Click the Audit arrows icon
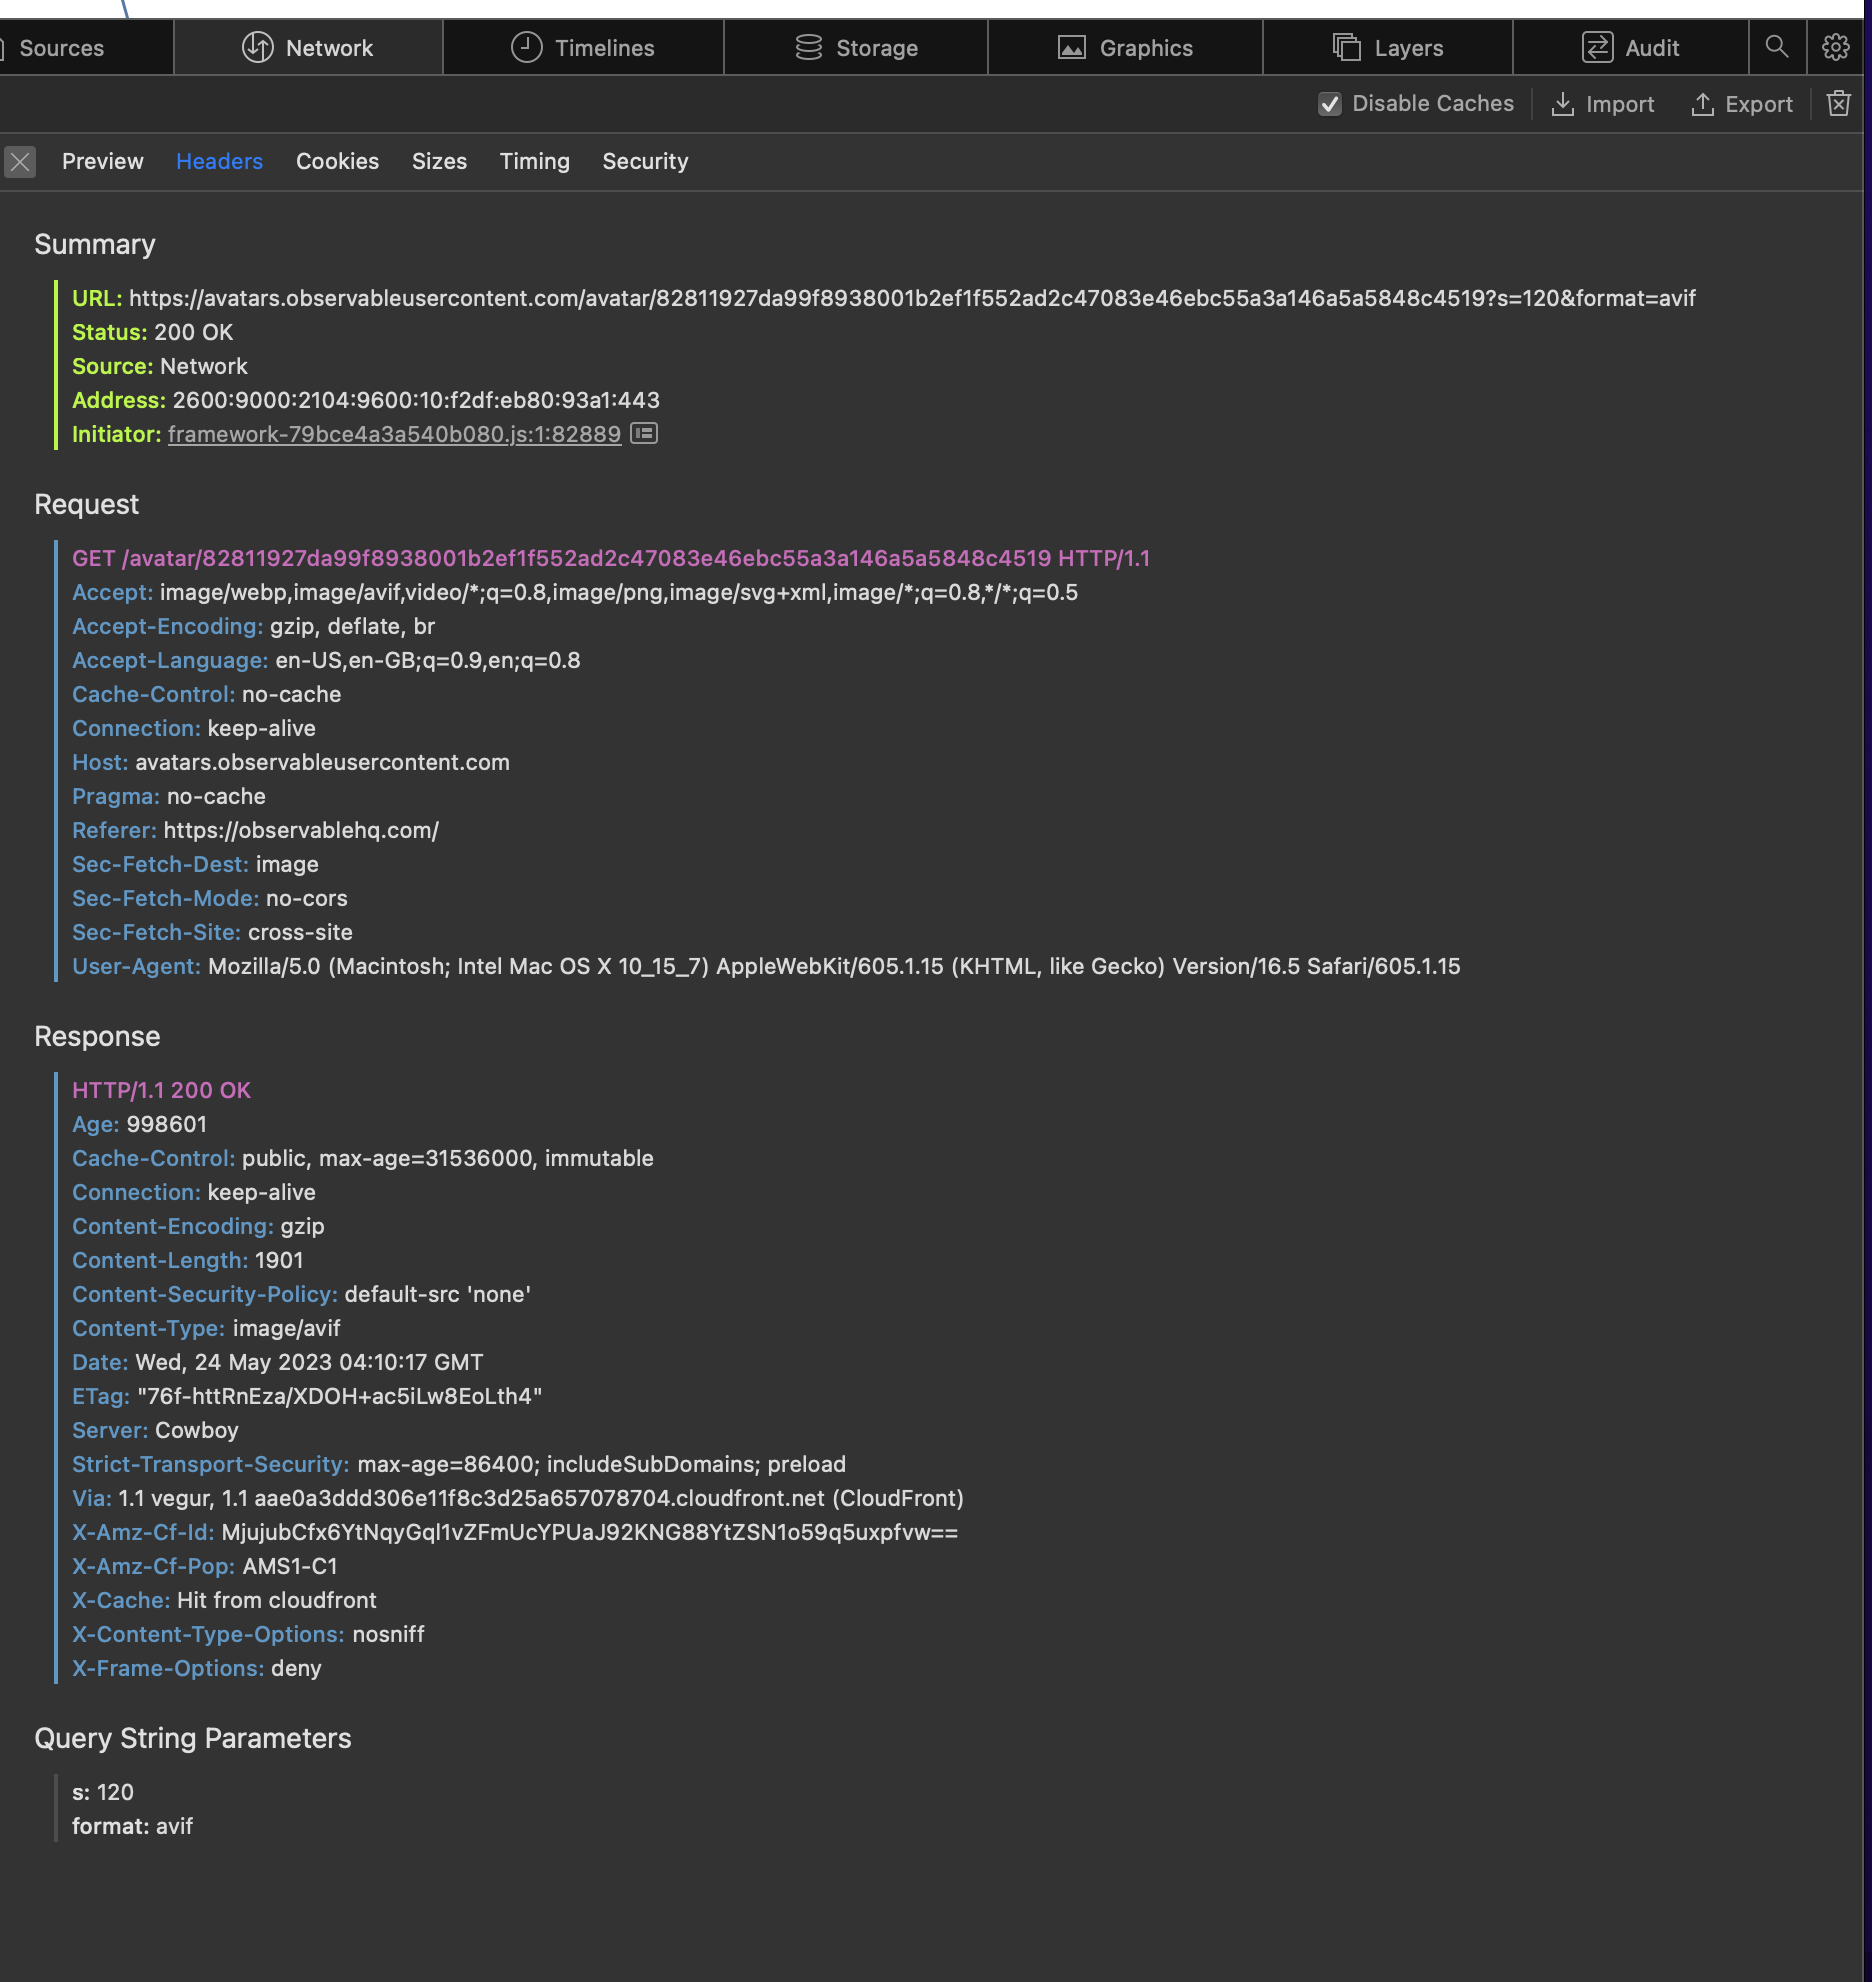Screen dimensions: 1872x1982 tap(1597, 47)
